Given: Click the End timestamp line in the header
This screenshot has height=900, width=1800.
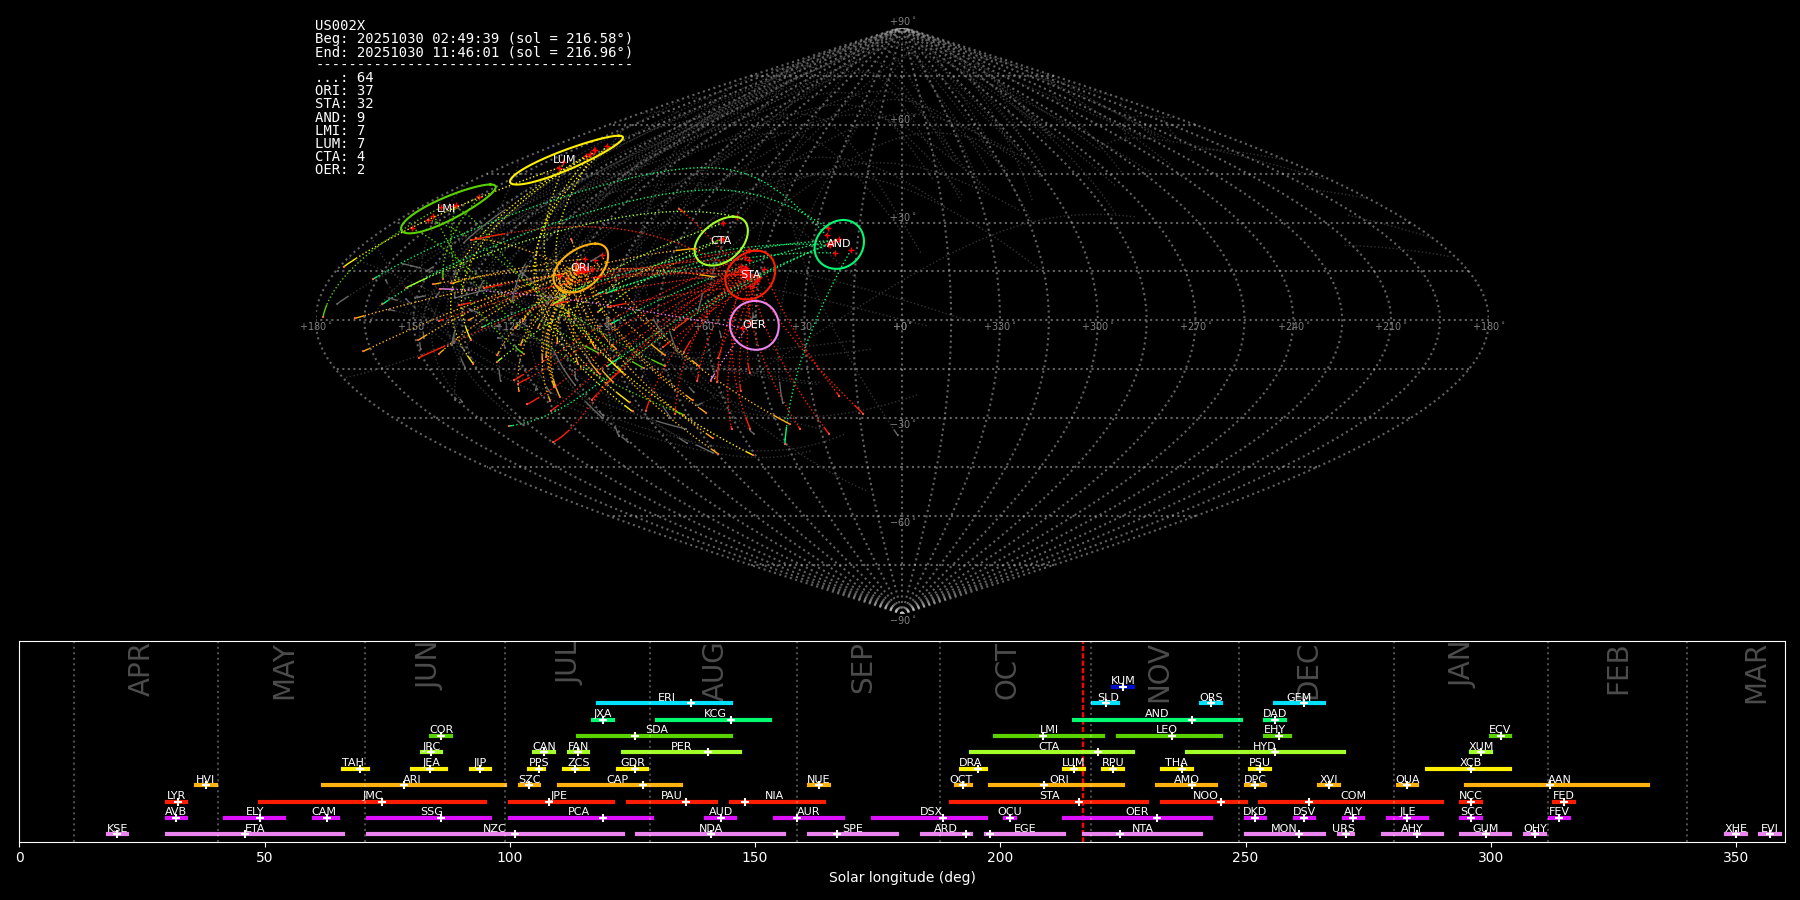Looking at the screenshot, I should (x=474, y=52).
